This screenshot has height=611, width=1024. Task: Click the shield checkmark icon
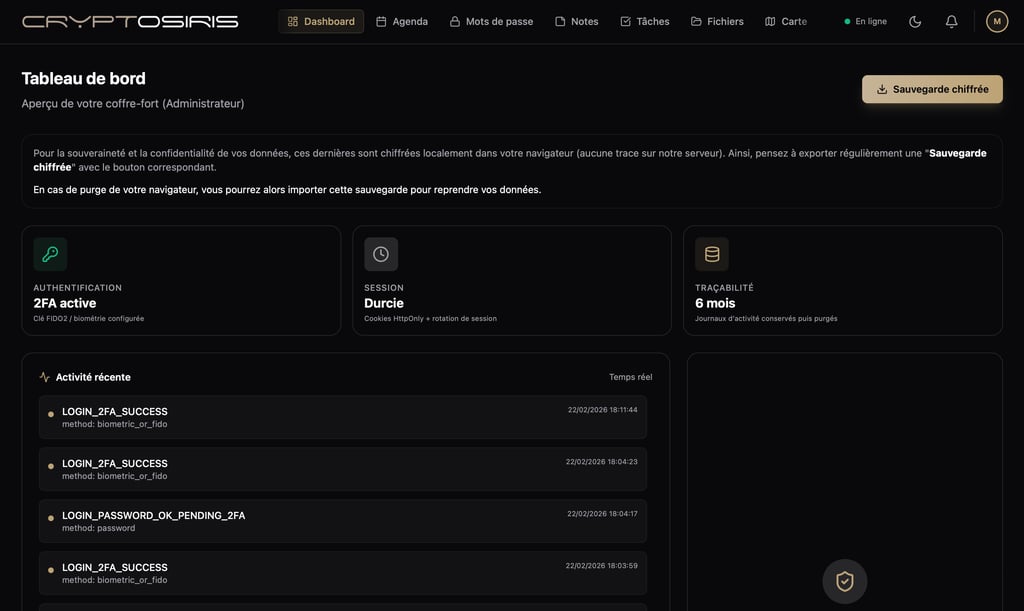[x=845, y=581]
